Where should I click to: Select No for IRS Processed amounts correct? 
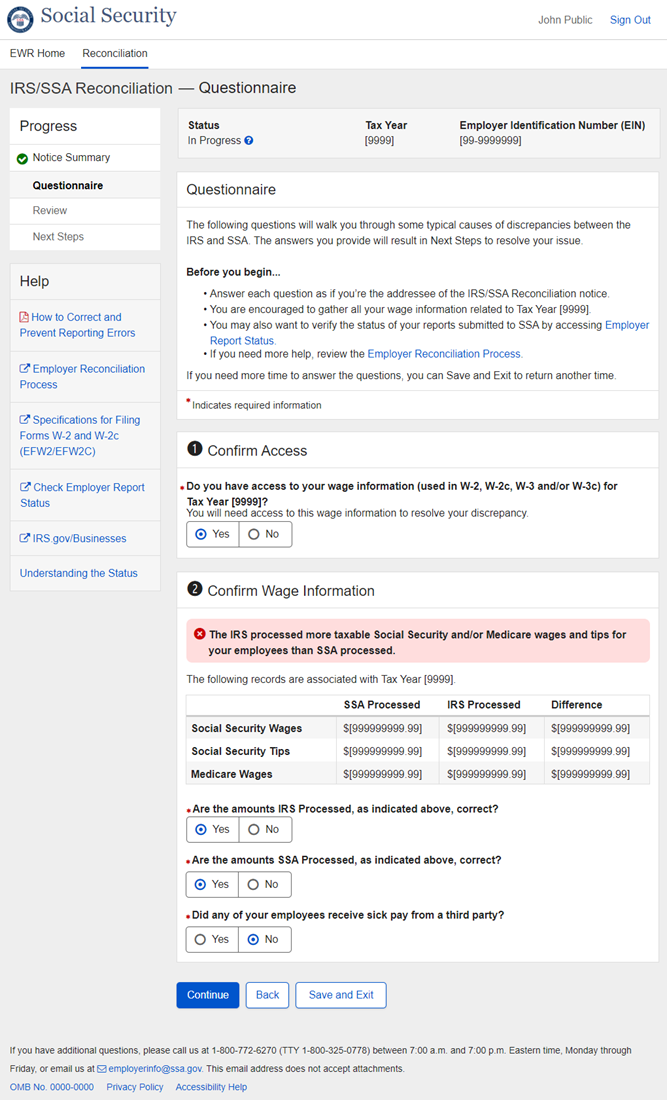click(265, 829)
